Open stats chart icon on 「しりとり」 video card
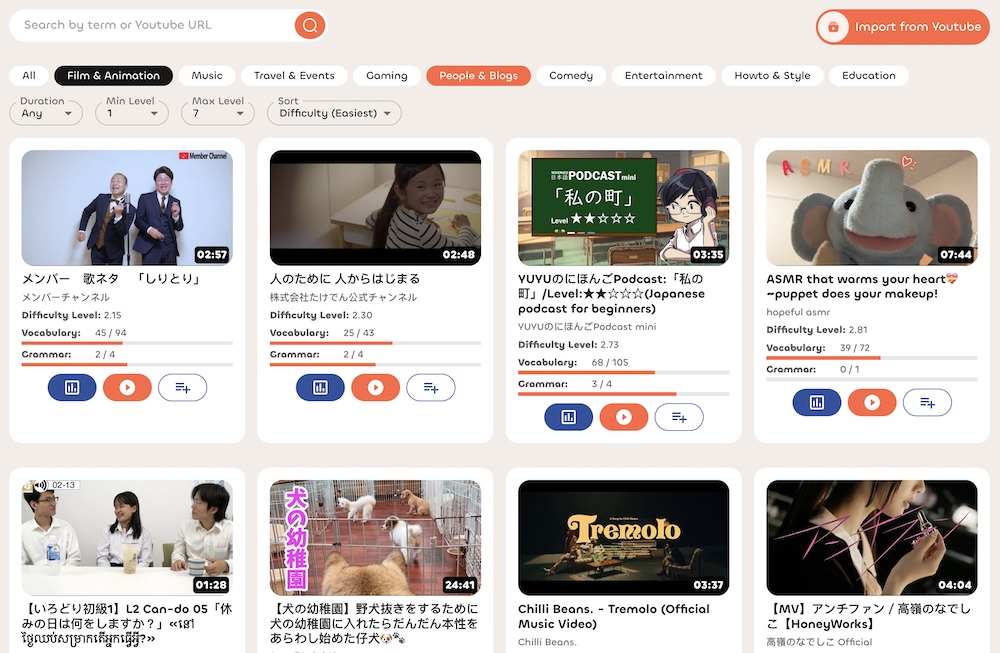The height and width of the screenshot is (653, 1000). [71, 387]
